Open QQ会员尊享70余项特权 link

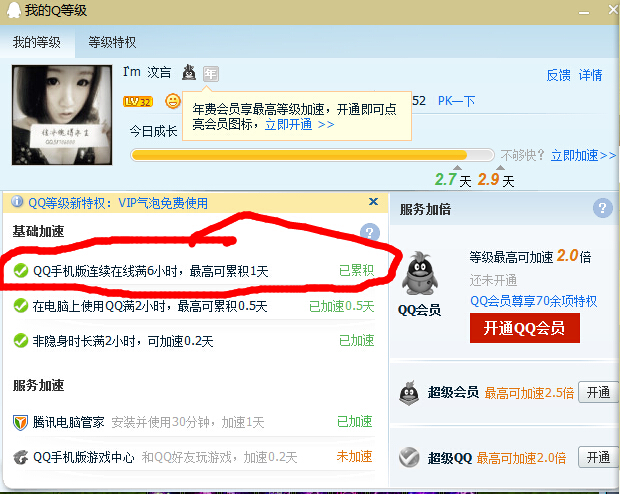click(x=533, y=301)
